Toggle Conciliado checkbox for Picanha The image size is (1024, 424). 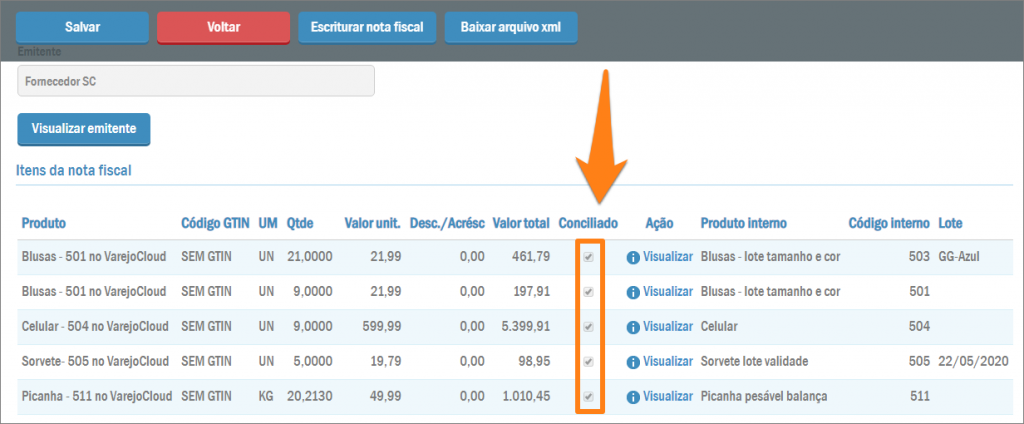589,397
